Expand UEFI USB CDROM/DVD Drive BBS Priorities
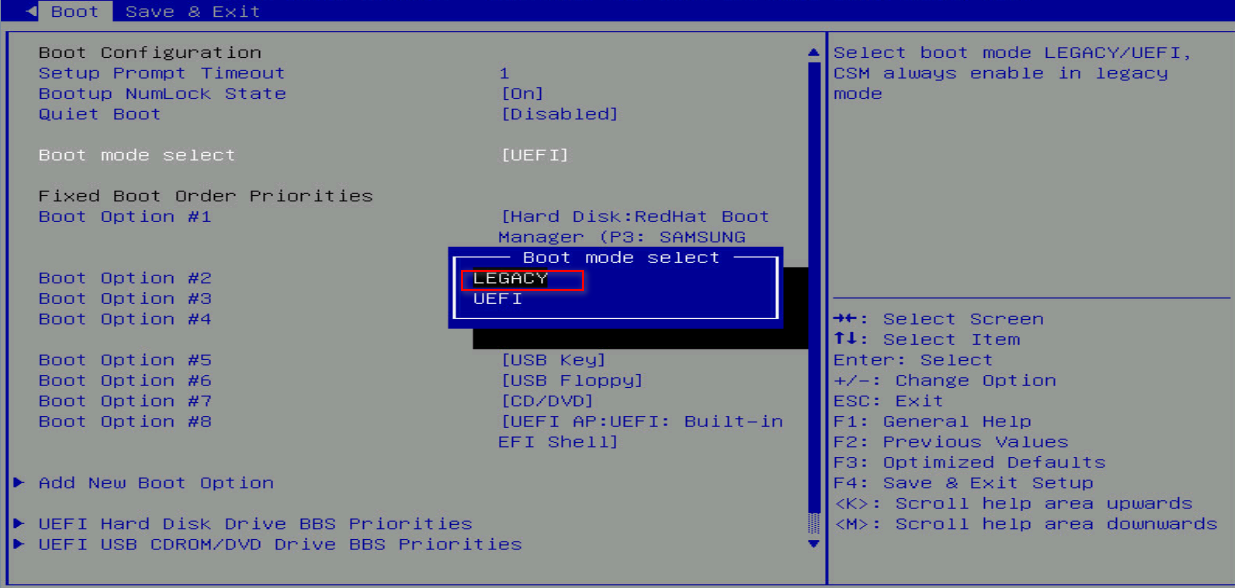This screenshot has height=588, width=1235. pyautogui.click(x=280, y=545)
